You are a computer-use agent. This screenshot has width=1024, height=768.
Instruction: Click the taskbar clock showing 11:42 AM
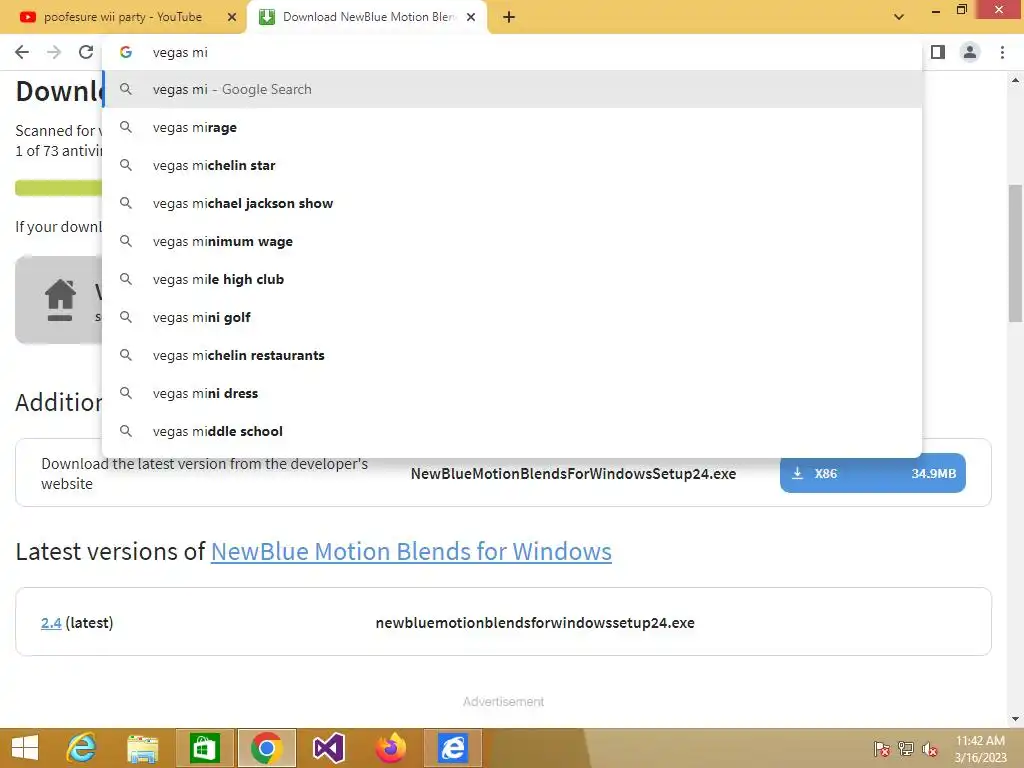[x=980, y=749]
